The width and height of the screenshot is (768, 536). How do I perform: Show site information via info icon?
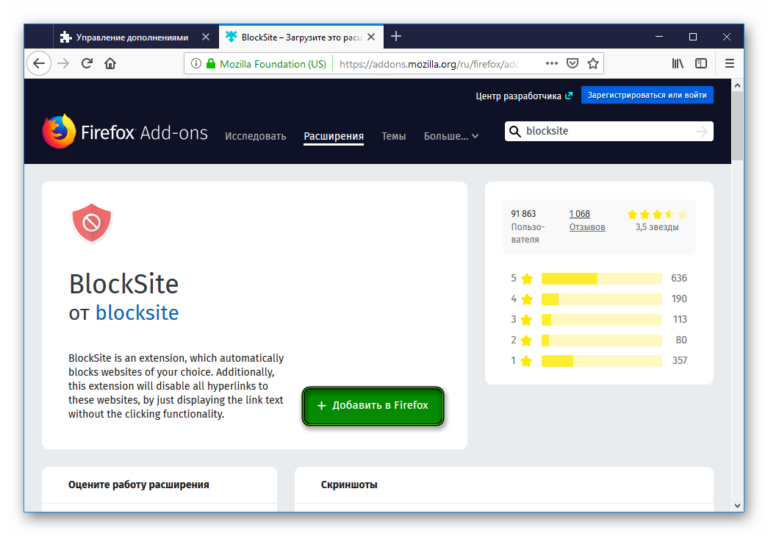[196, 64]
